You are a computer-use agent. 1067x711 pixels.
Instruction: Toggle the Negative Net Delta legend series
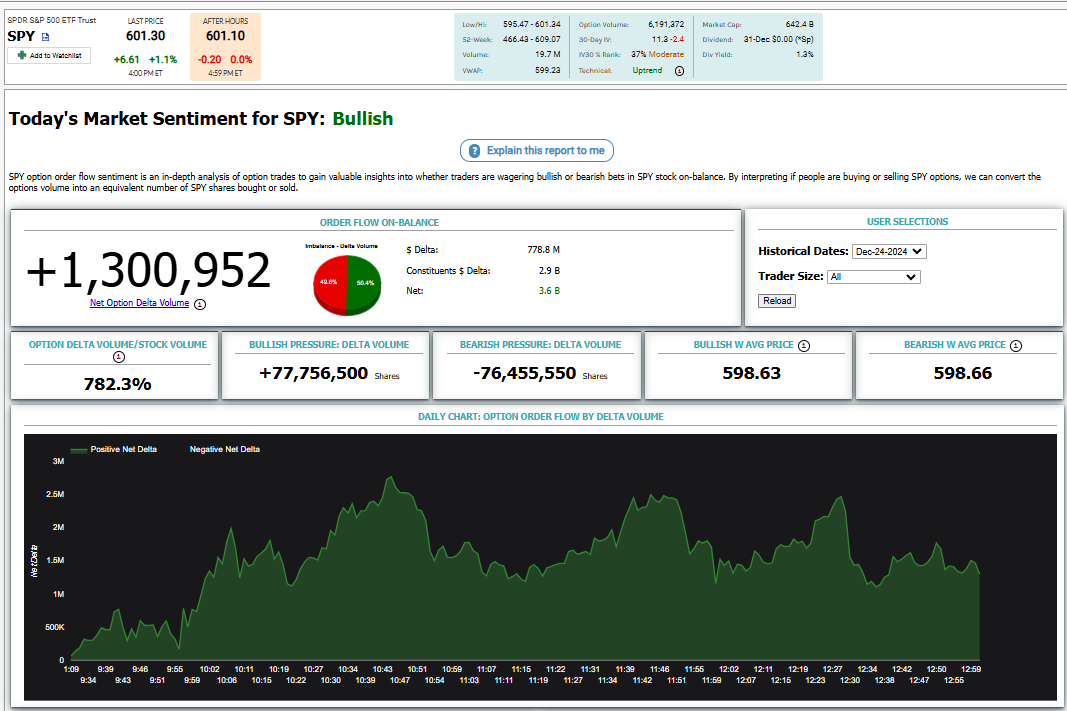click(x=225, y=449)
